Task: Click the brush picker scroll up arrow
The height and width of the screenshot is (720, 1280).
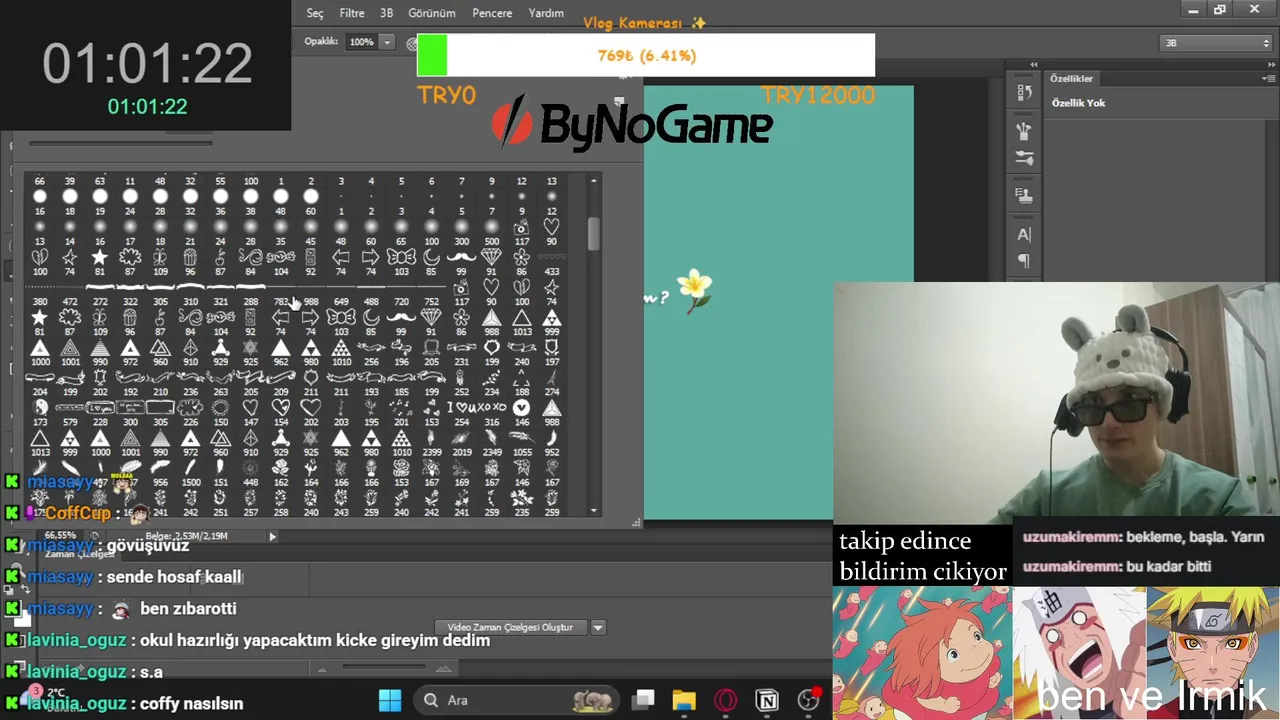Action: pyautogui.click(x=594, y=181)
